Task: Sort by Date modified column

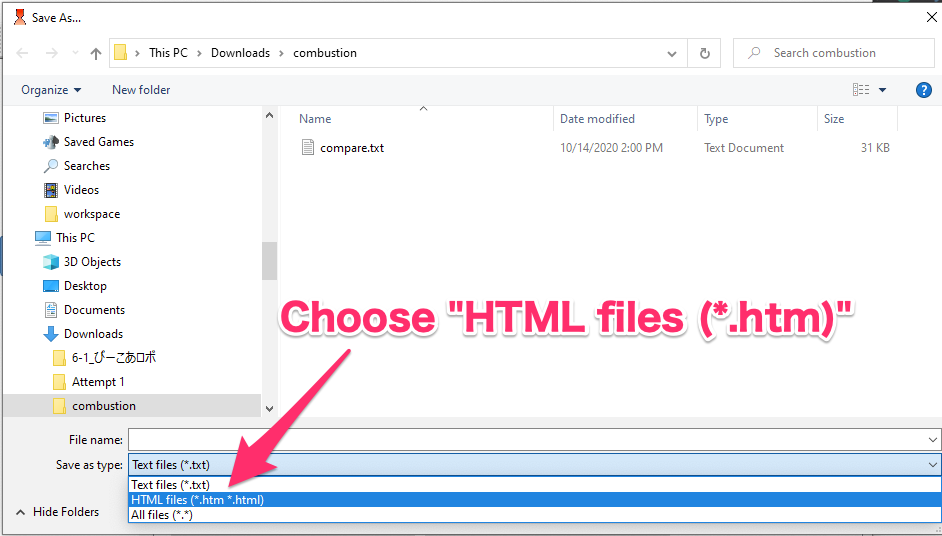Action: click(597, 119)
